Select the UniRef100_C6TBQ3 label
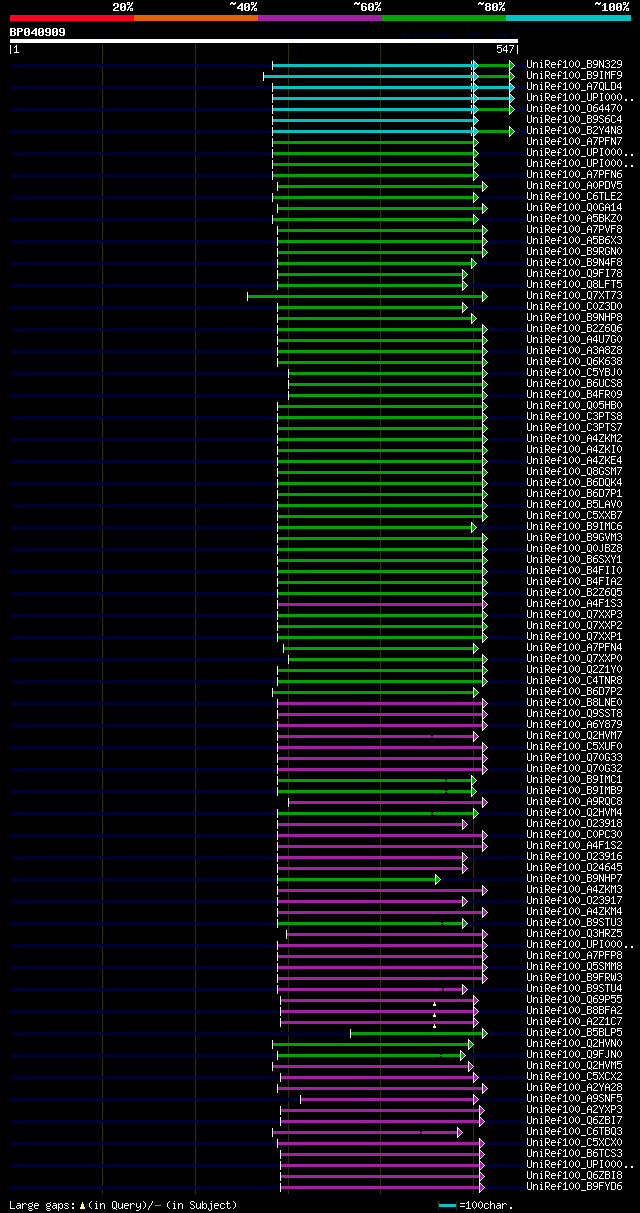 tap(574, 1132)
